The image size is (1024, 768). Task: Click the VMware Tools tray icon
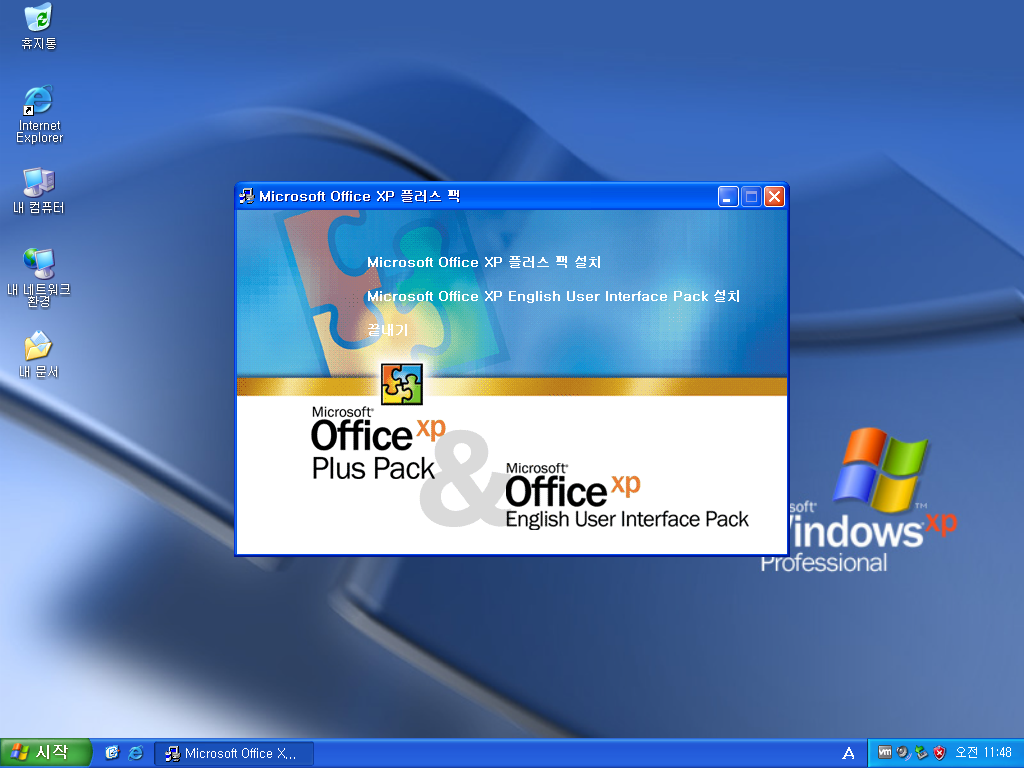tap(885, 753)
